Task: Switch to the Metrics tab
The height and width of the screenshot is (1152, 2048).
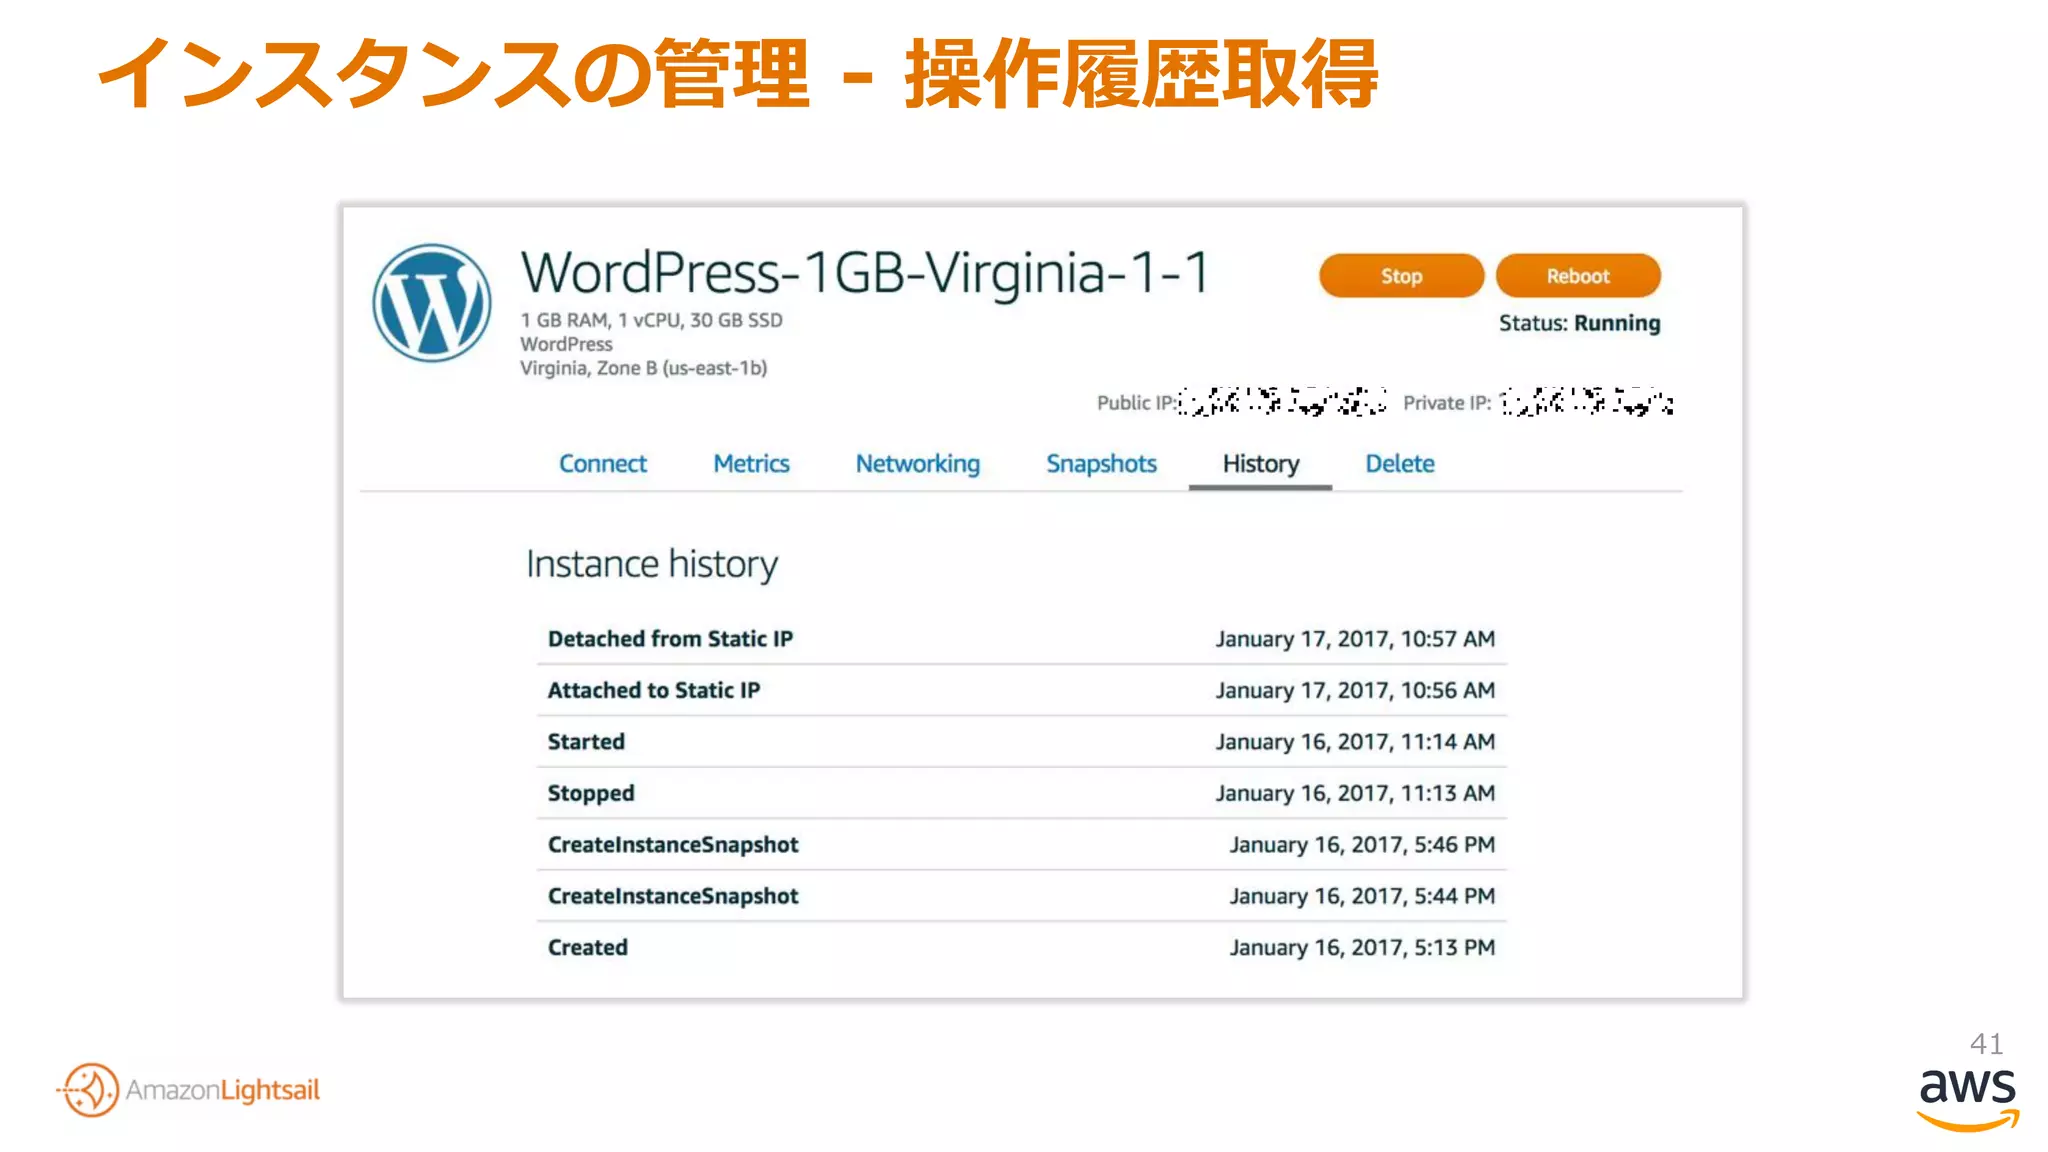Action: (751, 464)
